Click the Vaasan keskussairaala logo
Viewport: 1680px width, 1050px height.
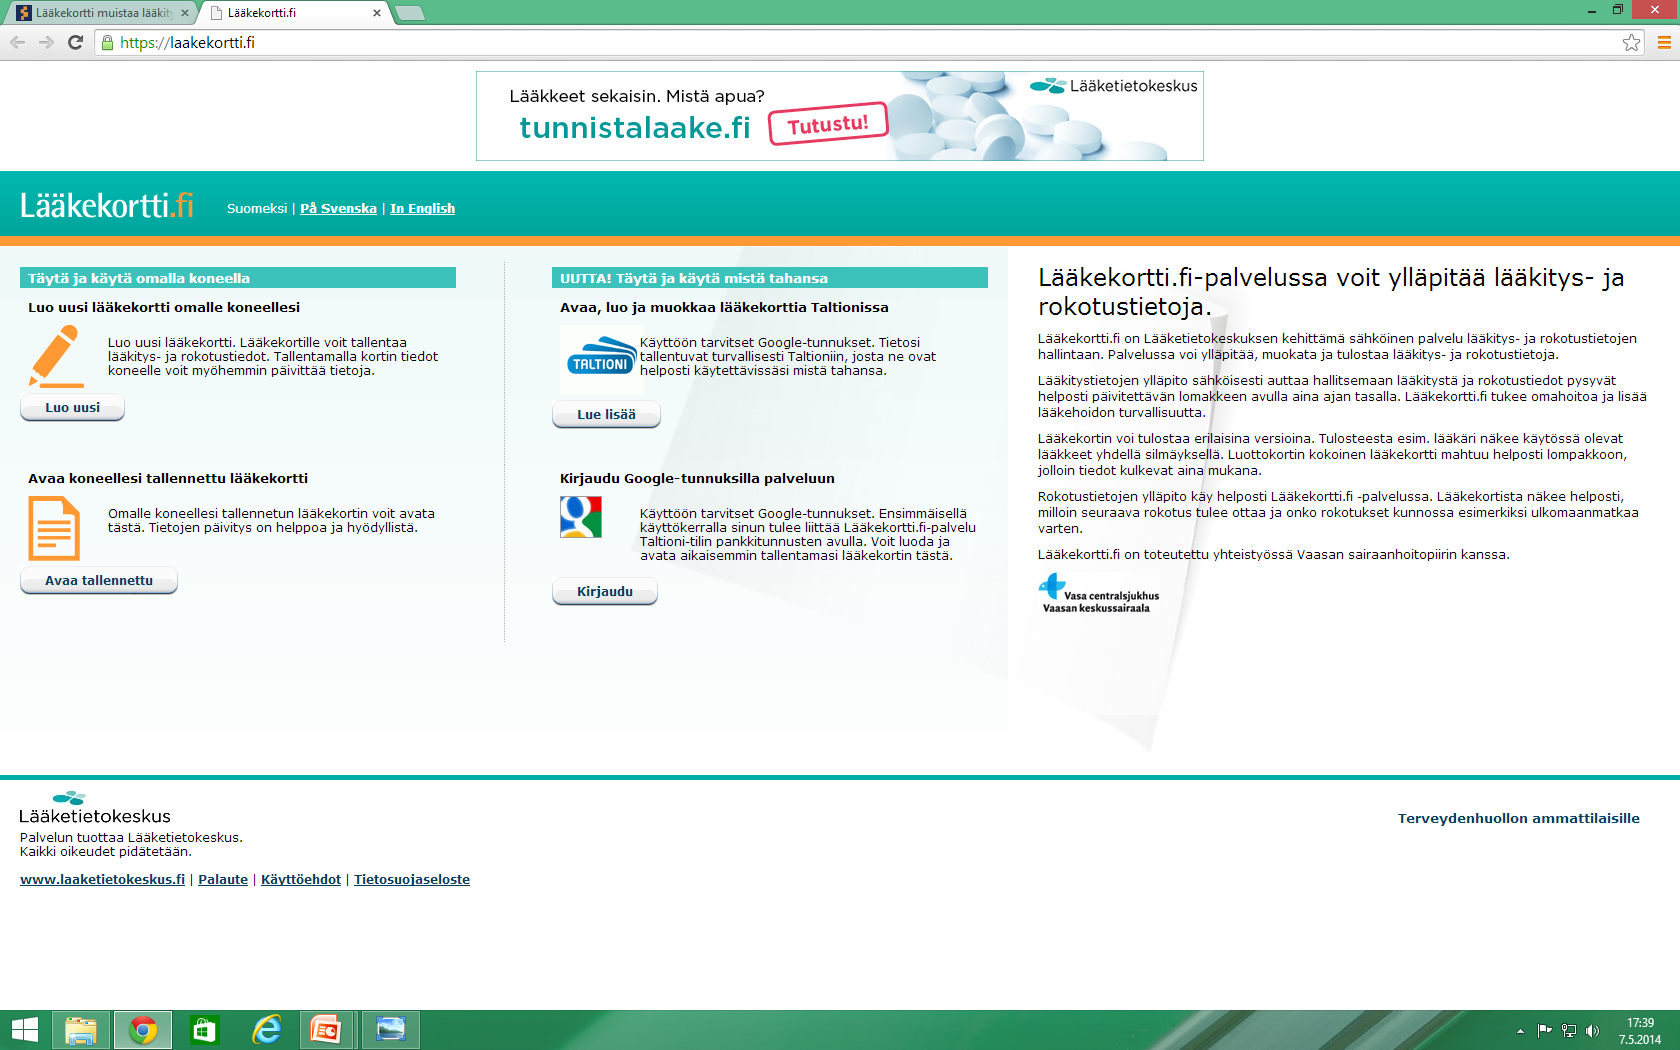tap(1099, 593)
